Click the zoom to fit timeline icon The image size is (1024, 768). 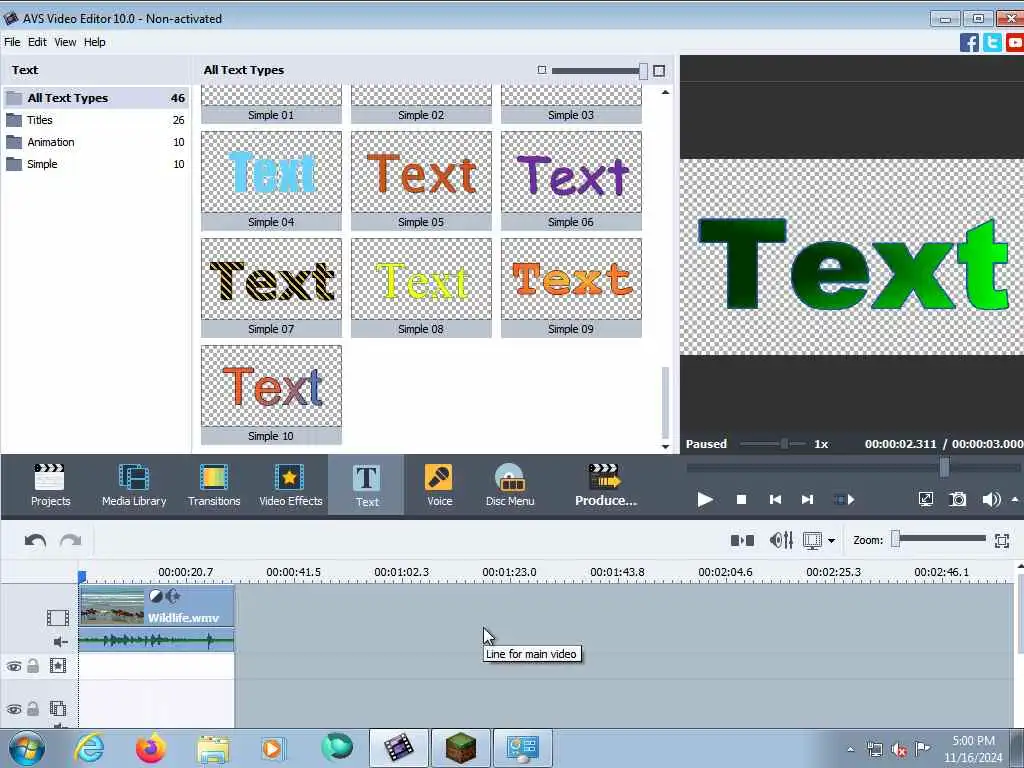coord(1002,540)
